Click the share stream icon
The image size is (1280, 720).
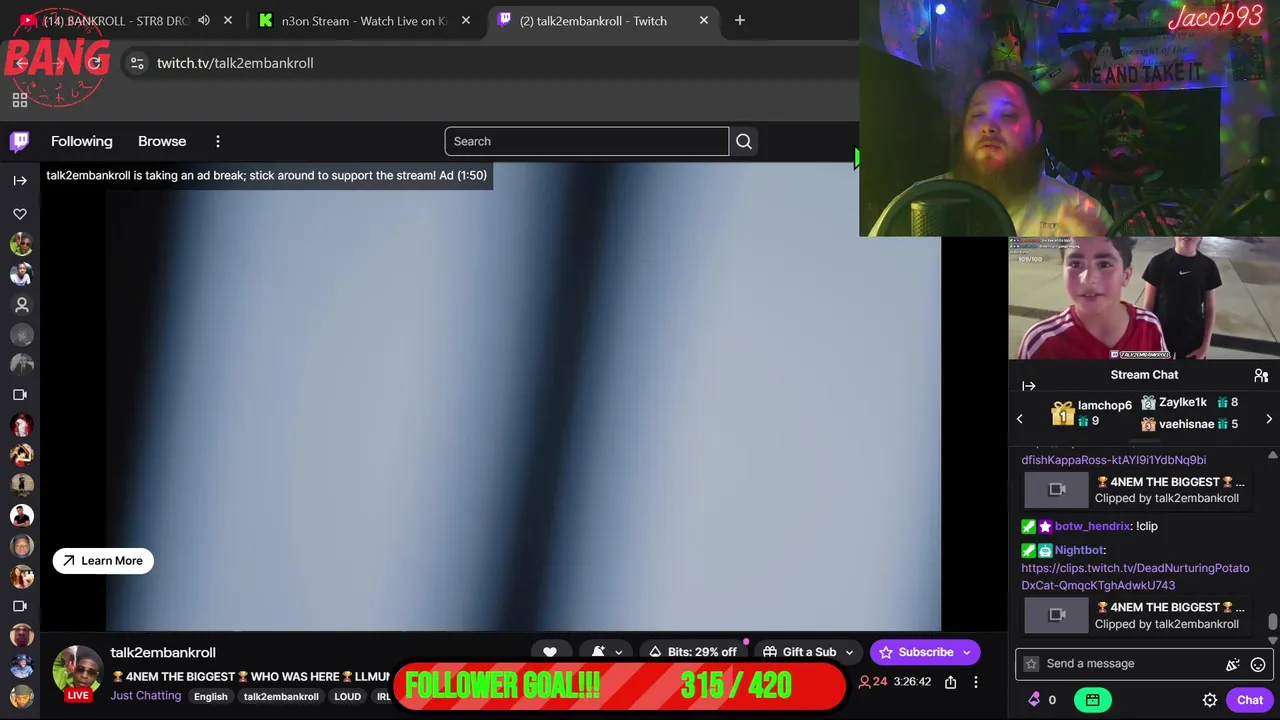(950, 682)
